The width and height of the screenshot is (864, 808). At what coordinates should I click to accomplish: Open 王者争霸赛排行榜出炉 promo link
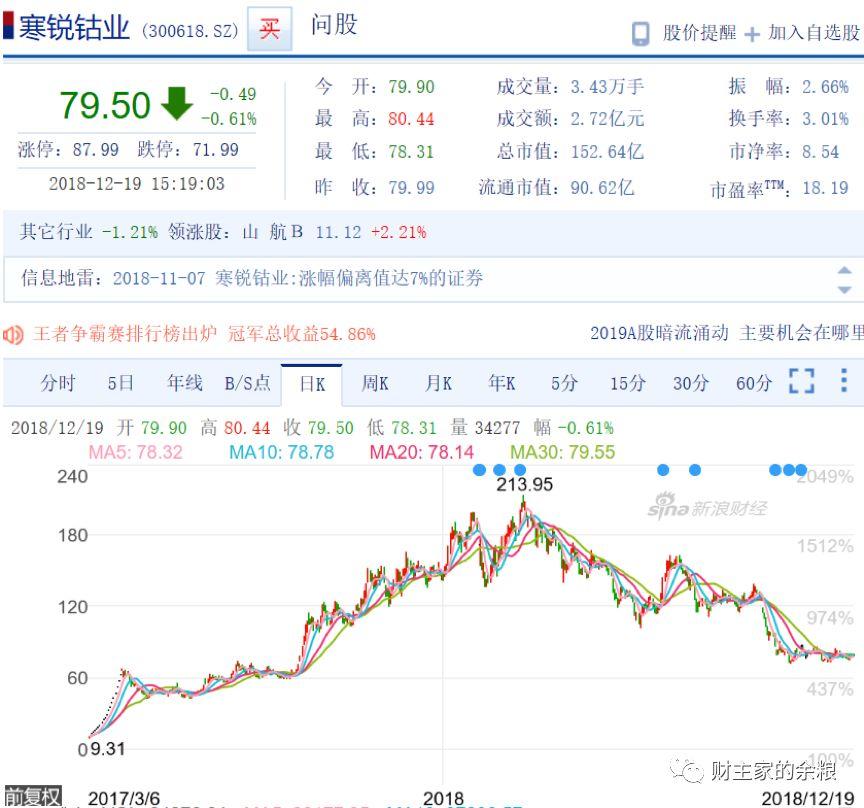click(125, 334)
